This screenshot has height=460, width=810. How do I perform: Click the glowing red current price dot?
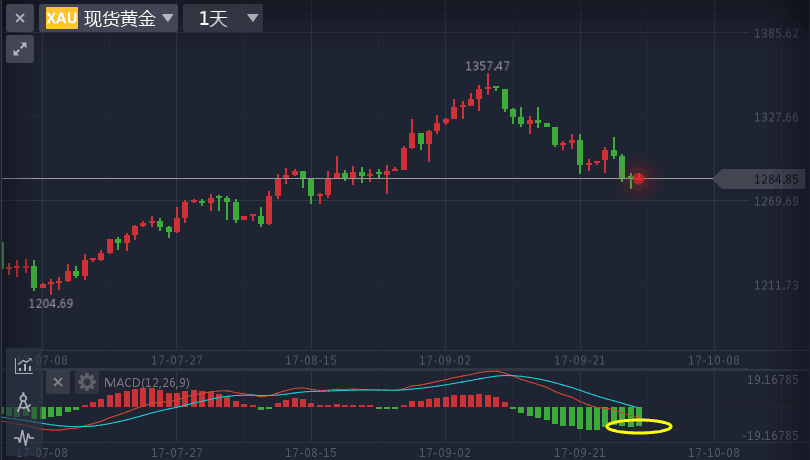(638, 179)
